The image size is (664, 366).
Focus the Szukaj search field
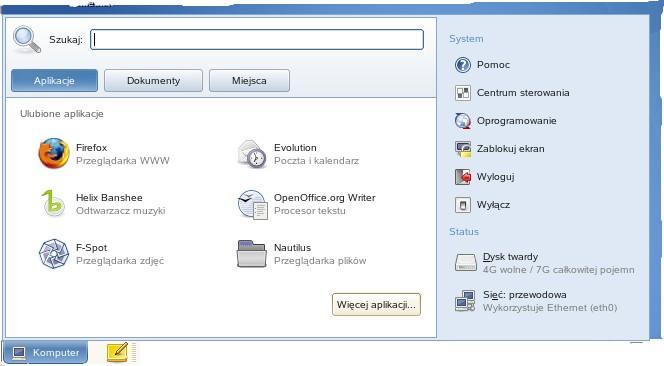pos(257,39)
